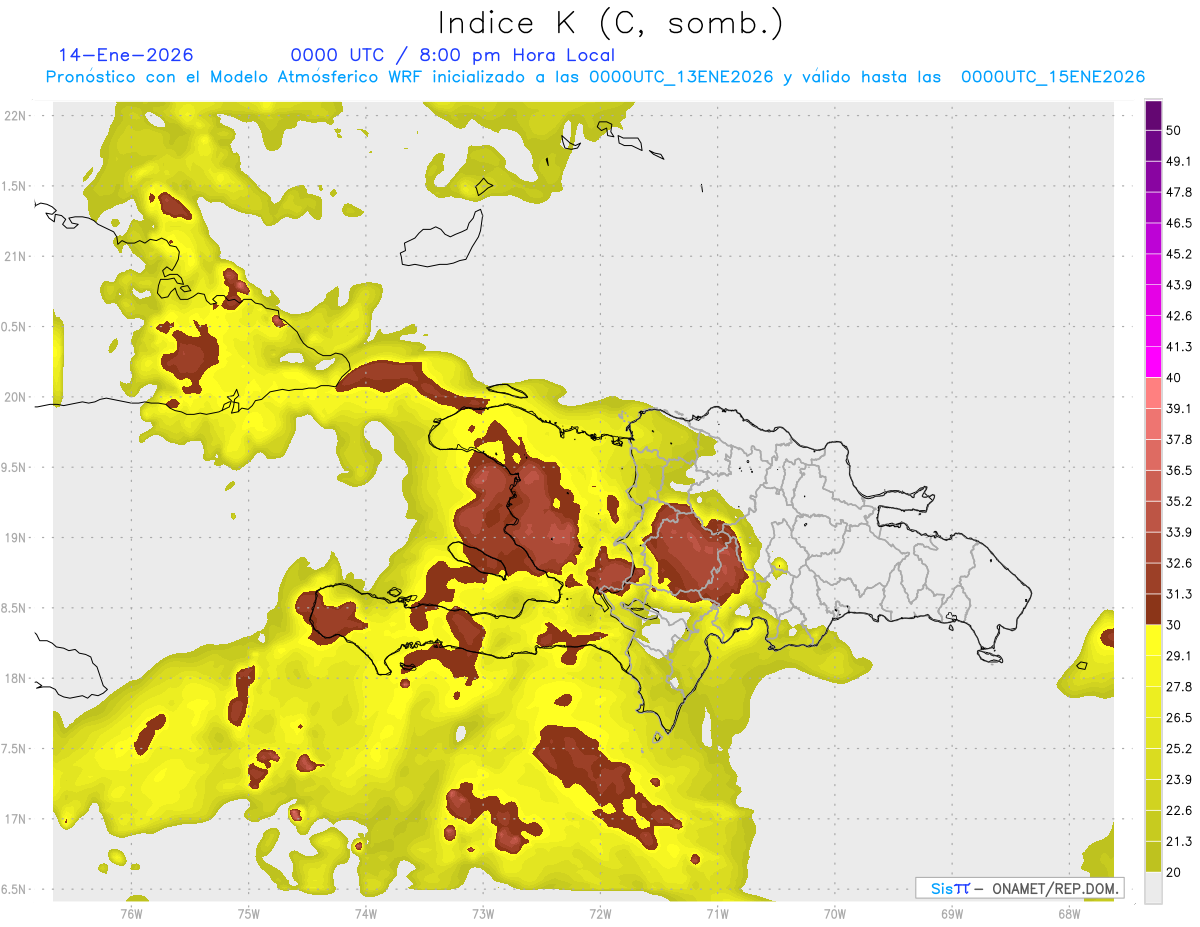Click the "17N" latitude label
Image resolution: width=1200 pixels, height=927 pixels.
[x=15, y=819]
